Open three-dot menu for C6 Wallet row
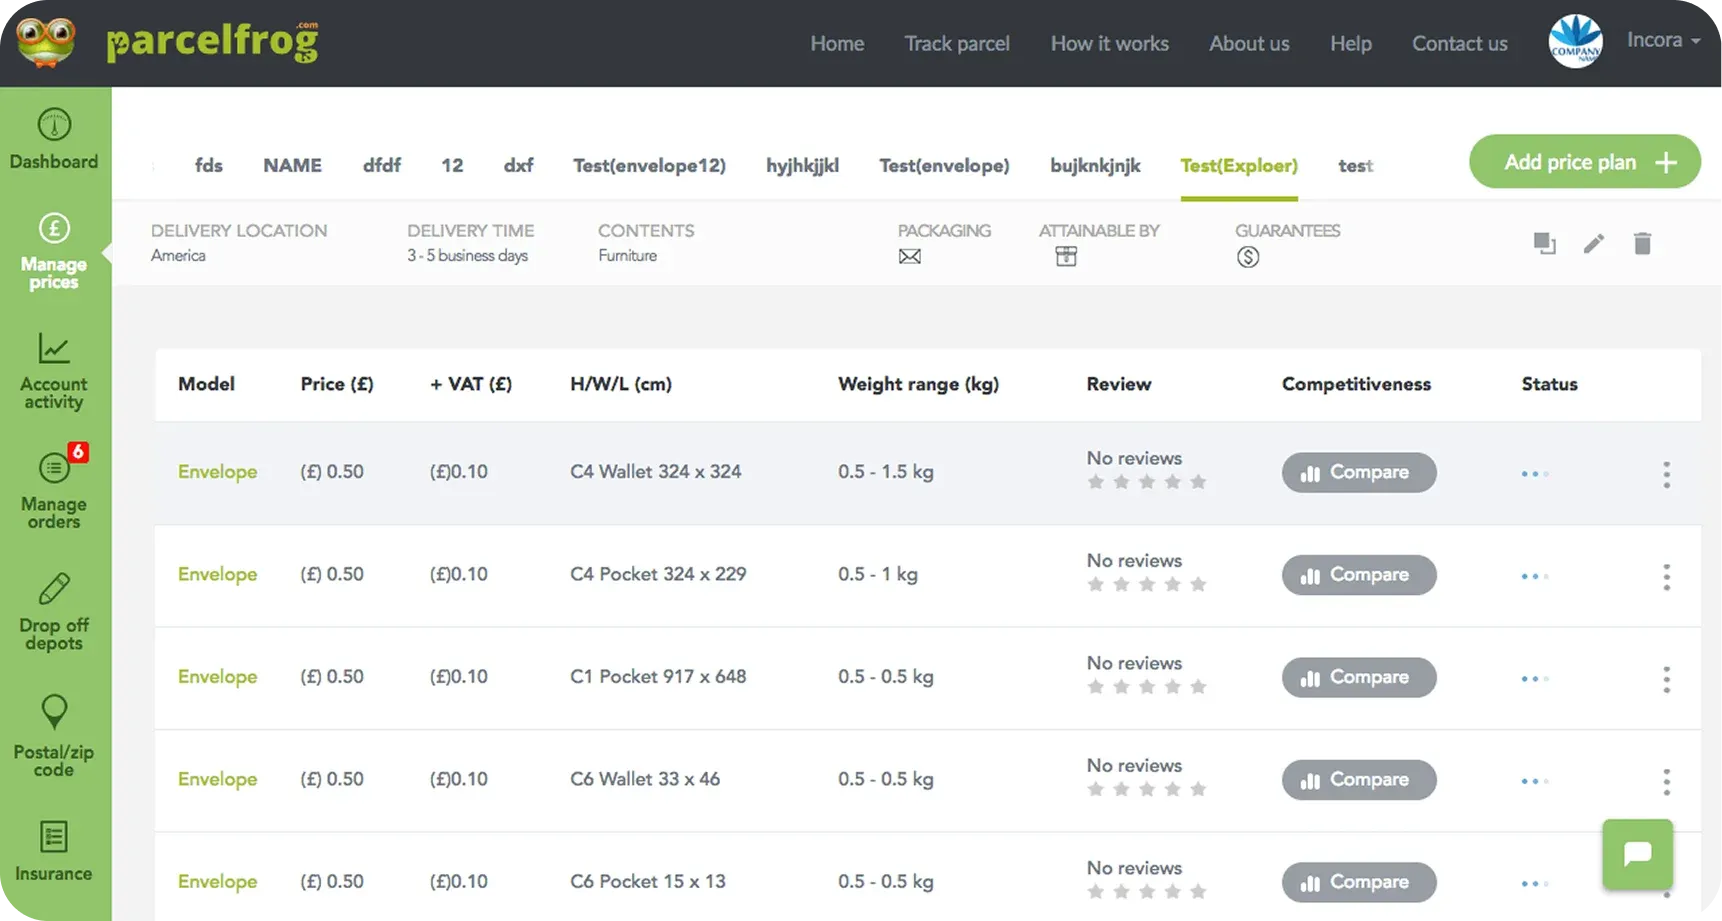The image size is (1722, 921). [1666, 781]
